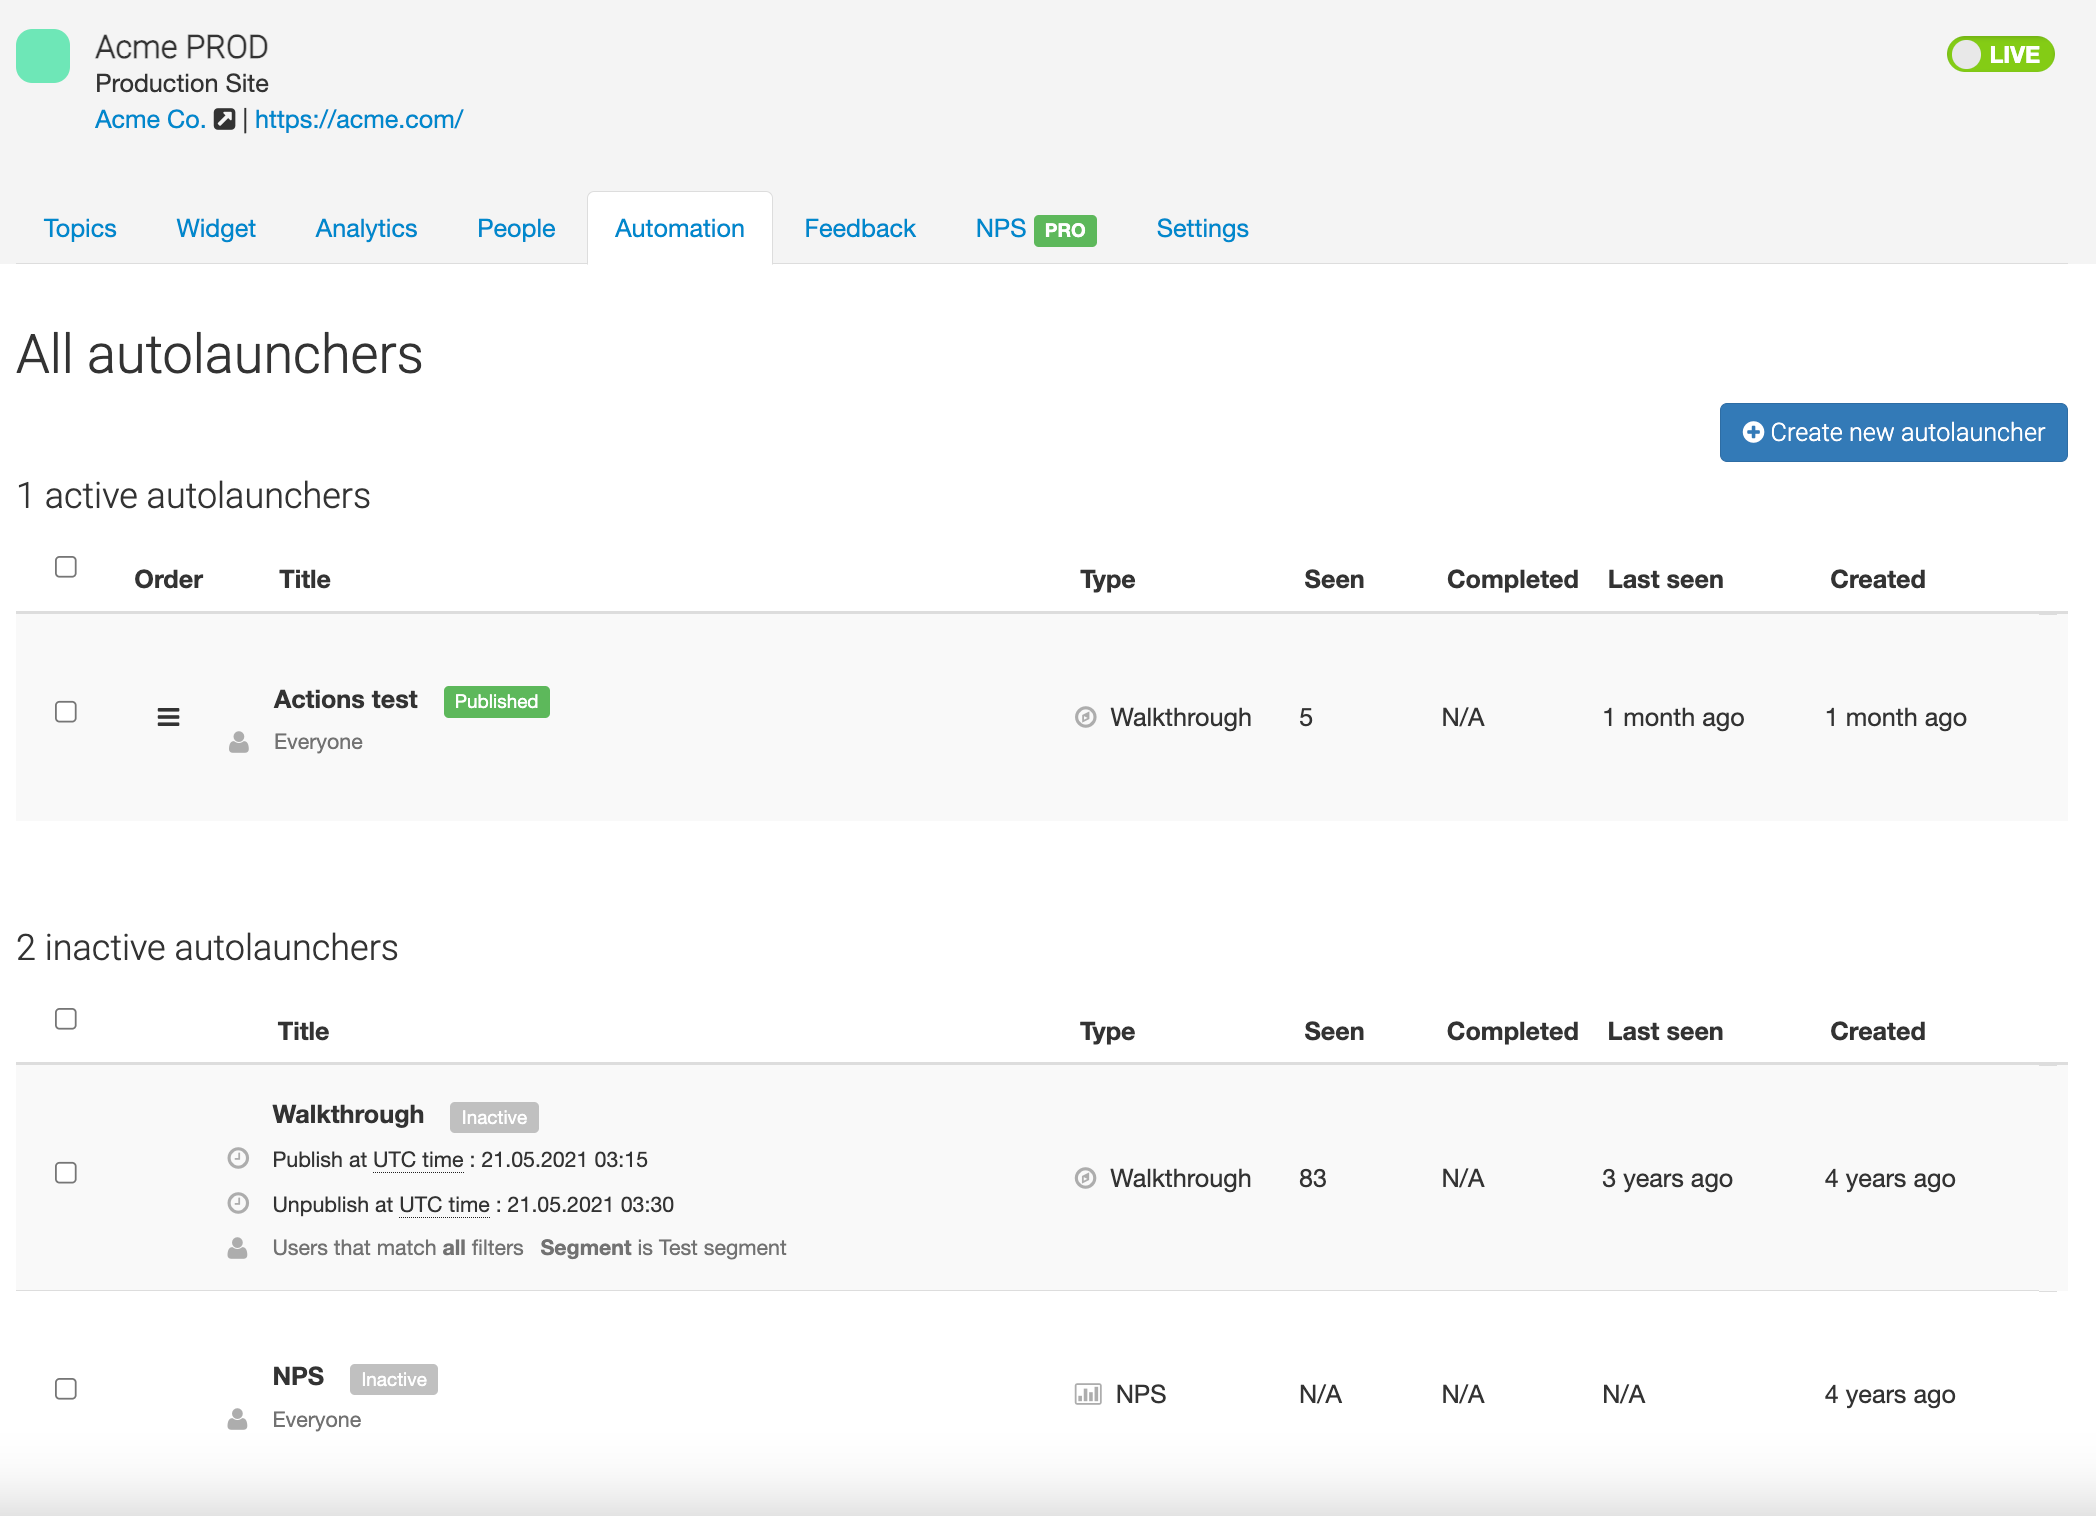Switch to the Feedback tab
Screen dimensions: 2096x1516
(x=859, y=229)
